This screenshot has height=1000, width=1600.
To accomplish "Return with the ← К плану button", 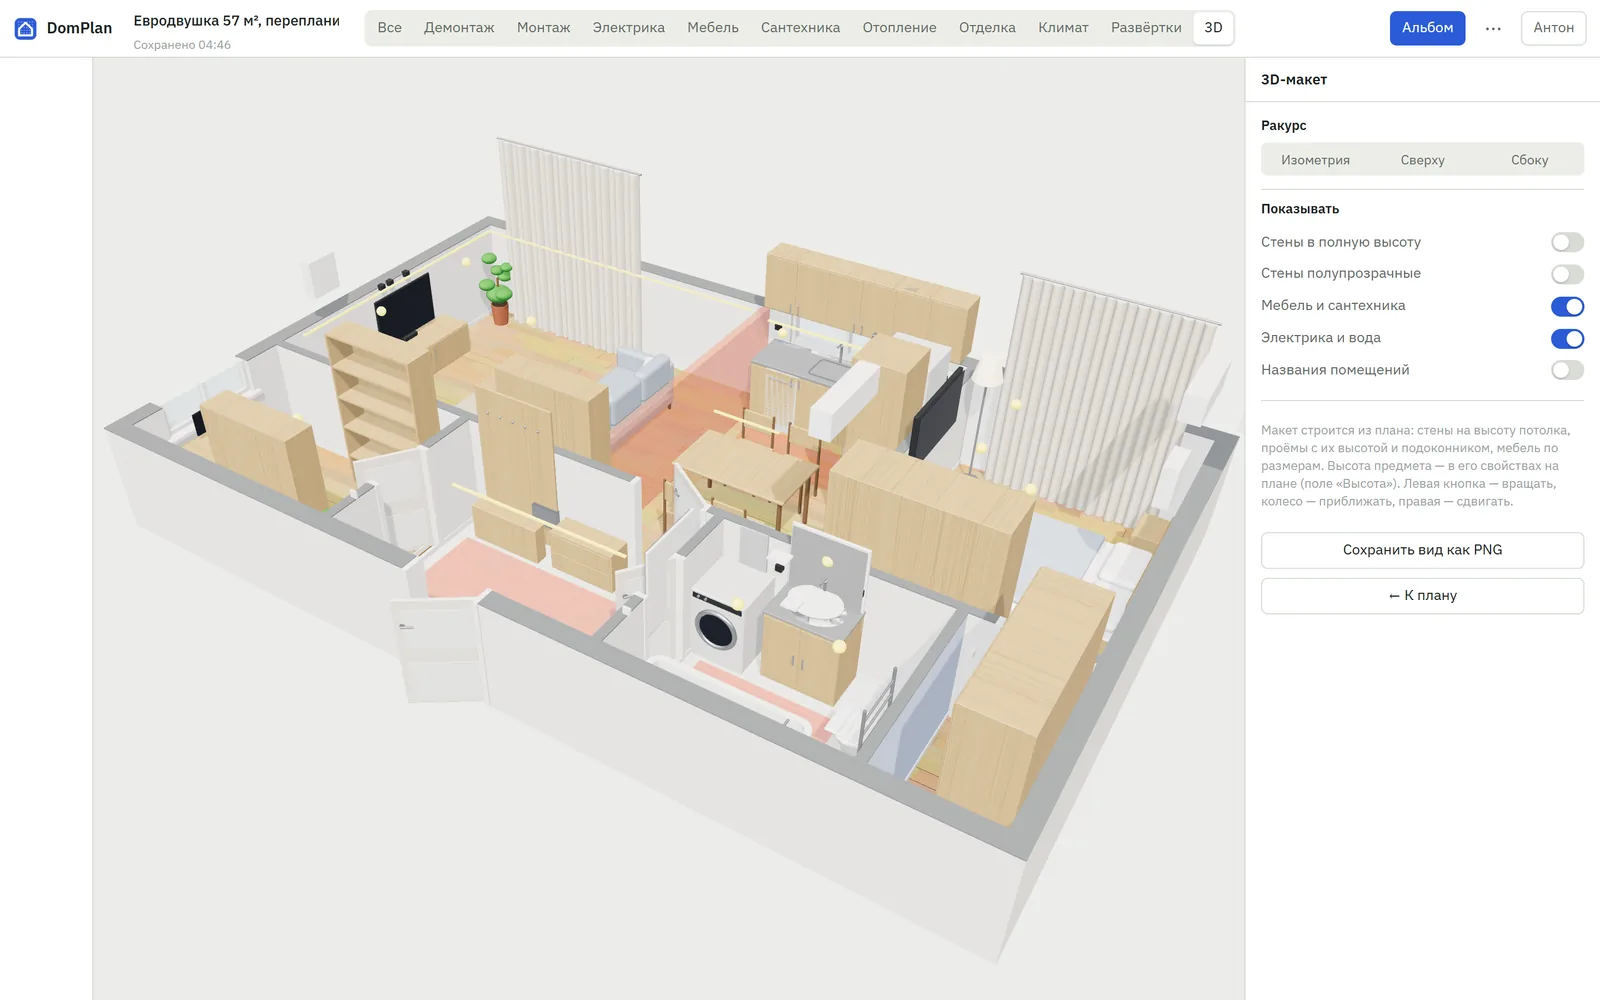I will pyautogui.click(x=1422, y=596).
